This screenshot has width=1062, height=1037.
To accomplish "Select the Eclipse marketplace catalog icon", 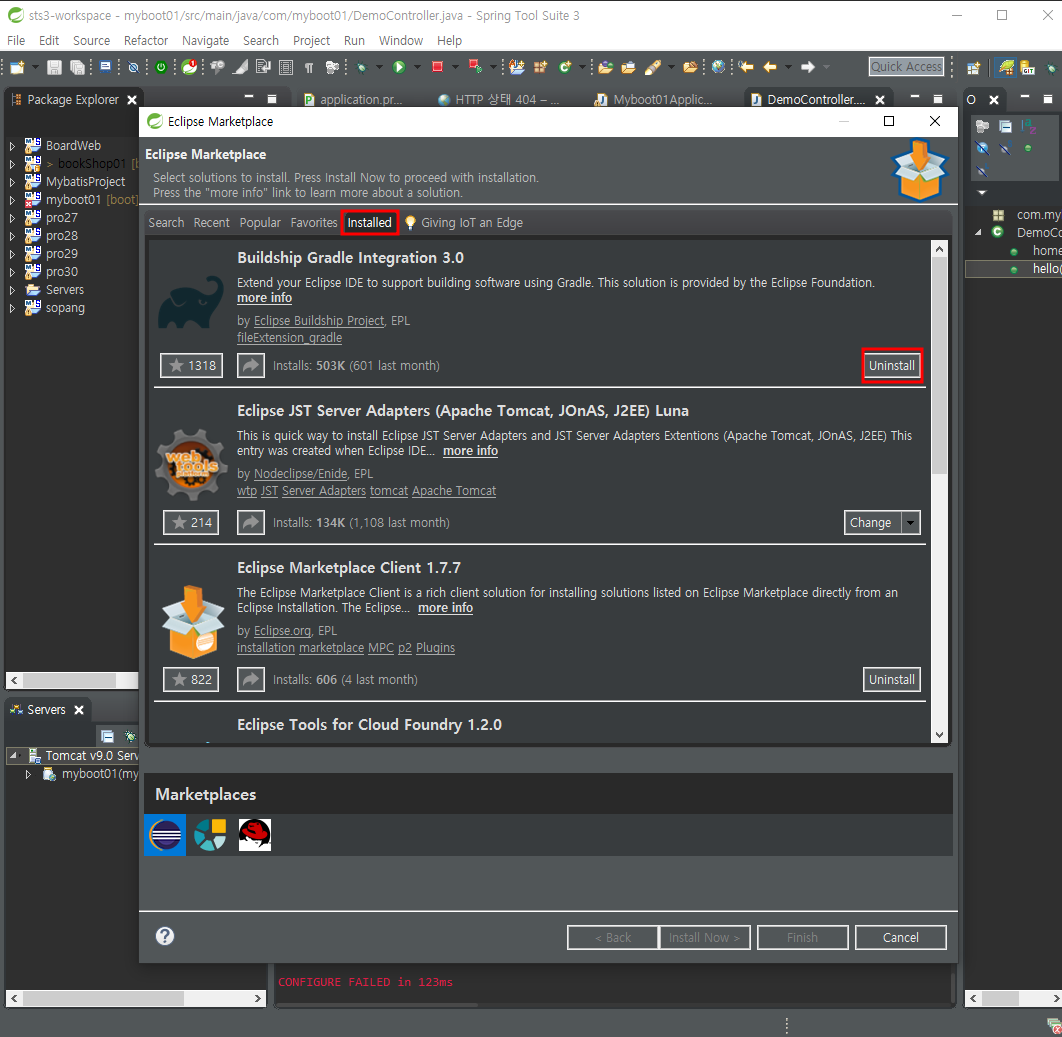I will tap(165, 834).
